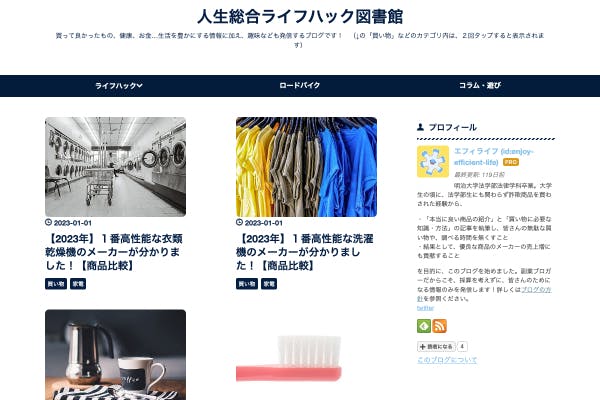Open the coffee pot article thumbnail
Image resolution: width=600 pixels, height=400 pixels.
(116, 355)
